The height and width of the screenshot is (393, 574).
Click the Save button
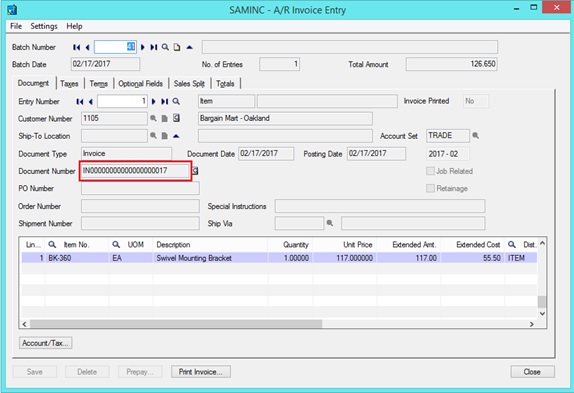tap(35, 372)
